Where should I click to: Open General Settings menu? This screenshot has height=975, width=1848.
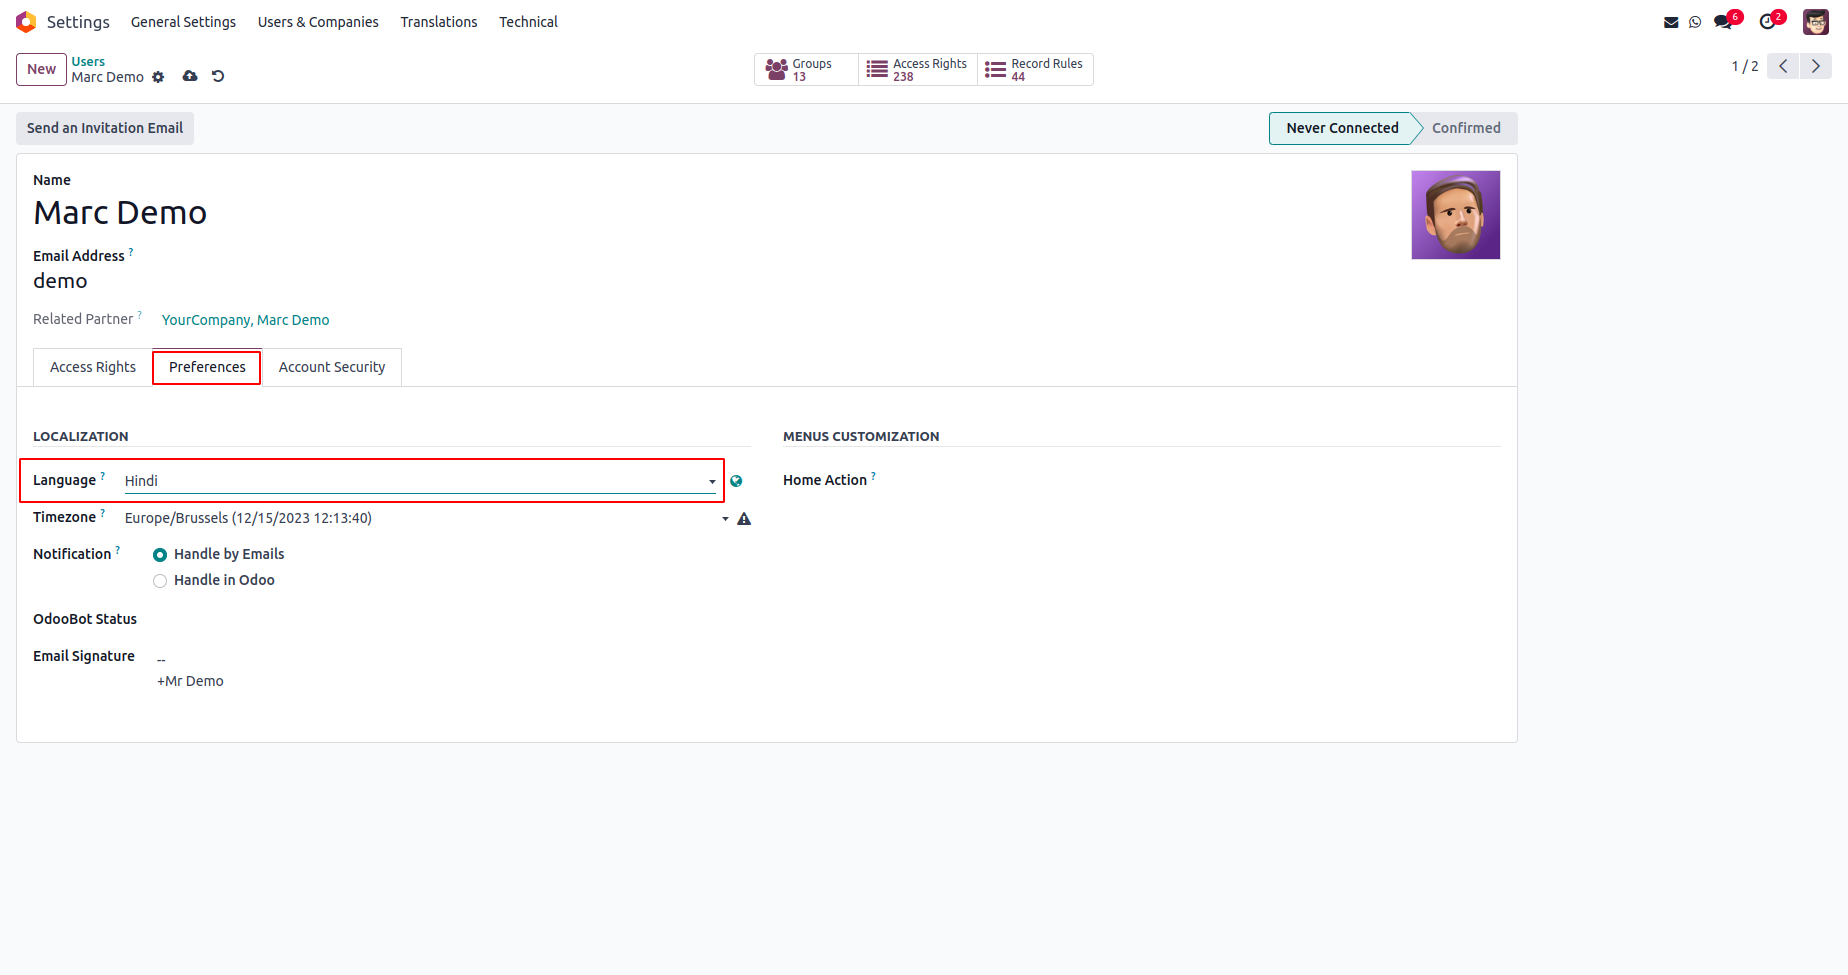point(183,22)
